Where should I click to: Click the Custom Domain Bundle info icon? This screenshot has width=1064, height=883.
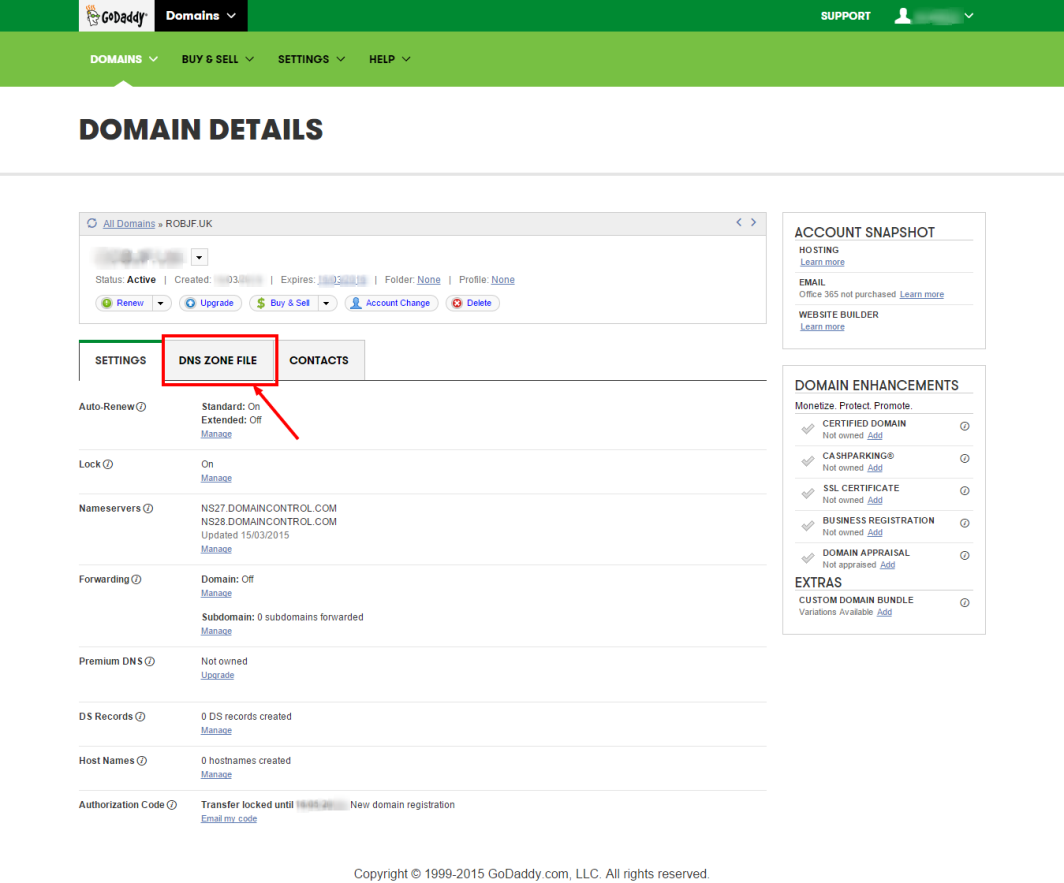[964, 602]
